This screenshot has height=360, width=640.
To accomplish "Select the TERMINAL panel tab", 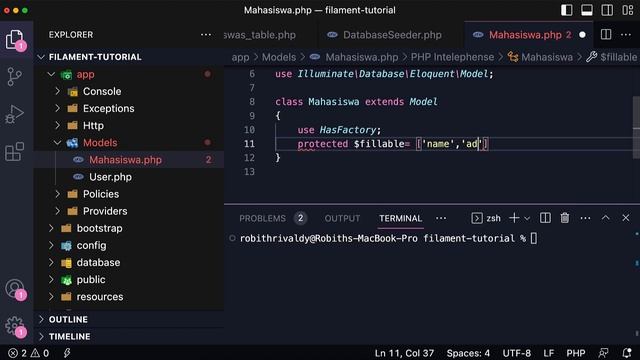I will point(400,218).
